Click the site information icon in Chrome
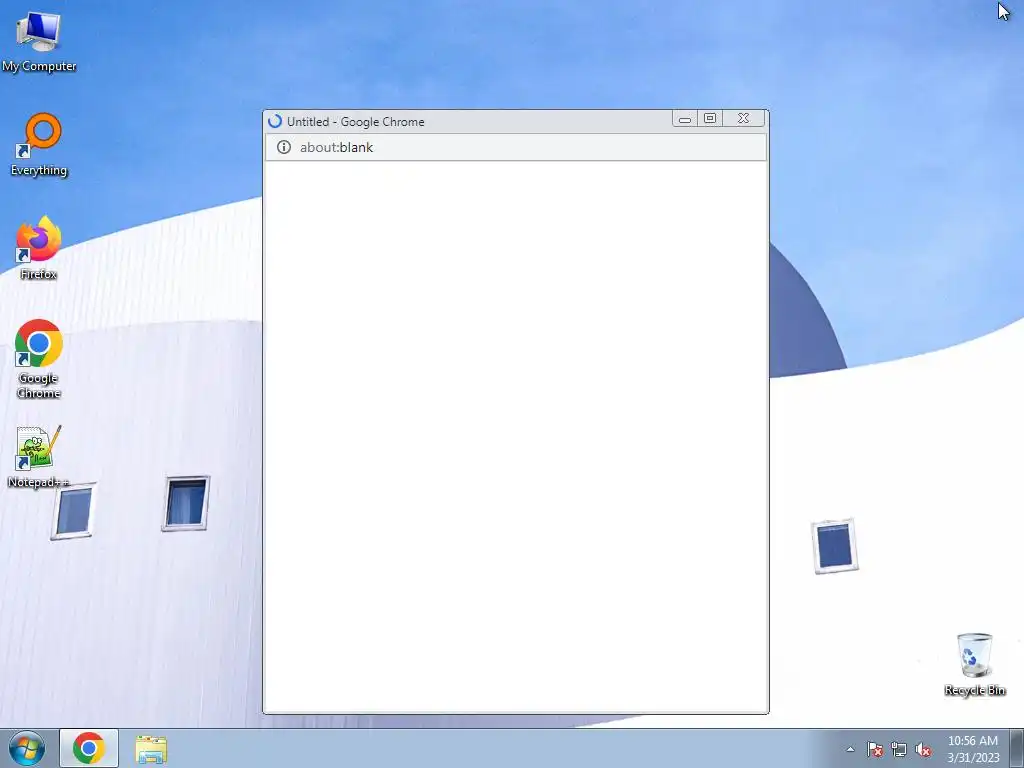1024x768 pixels. coord(283,147)
